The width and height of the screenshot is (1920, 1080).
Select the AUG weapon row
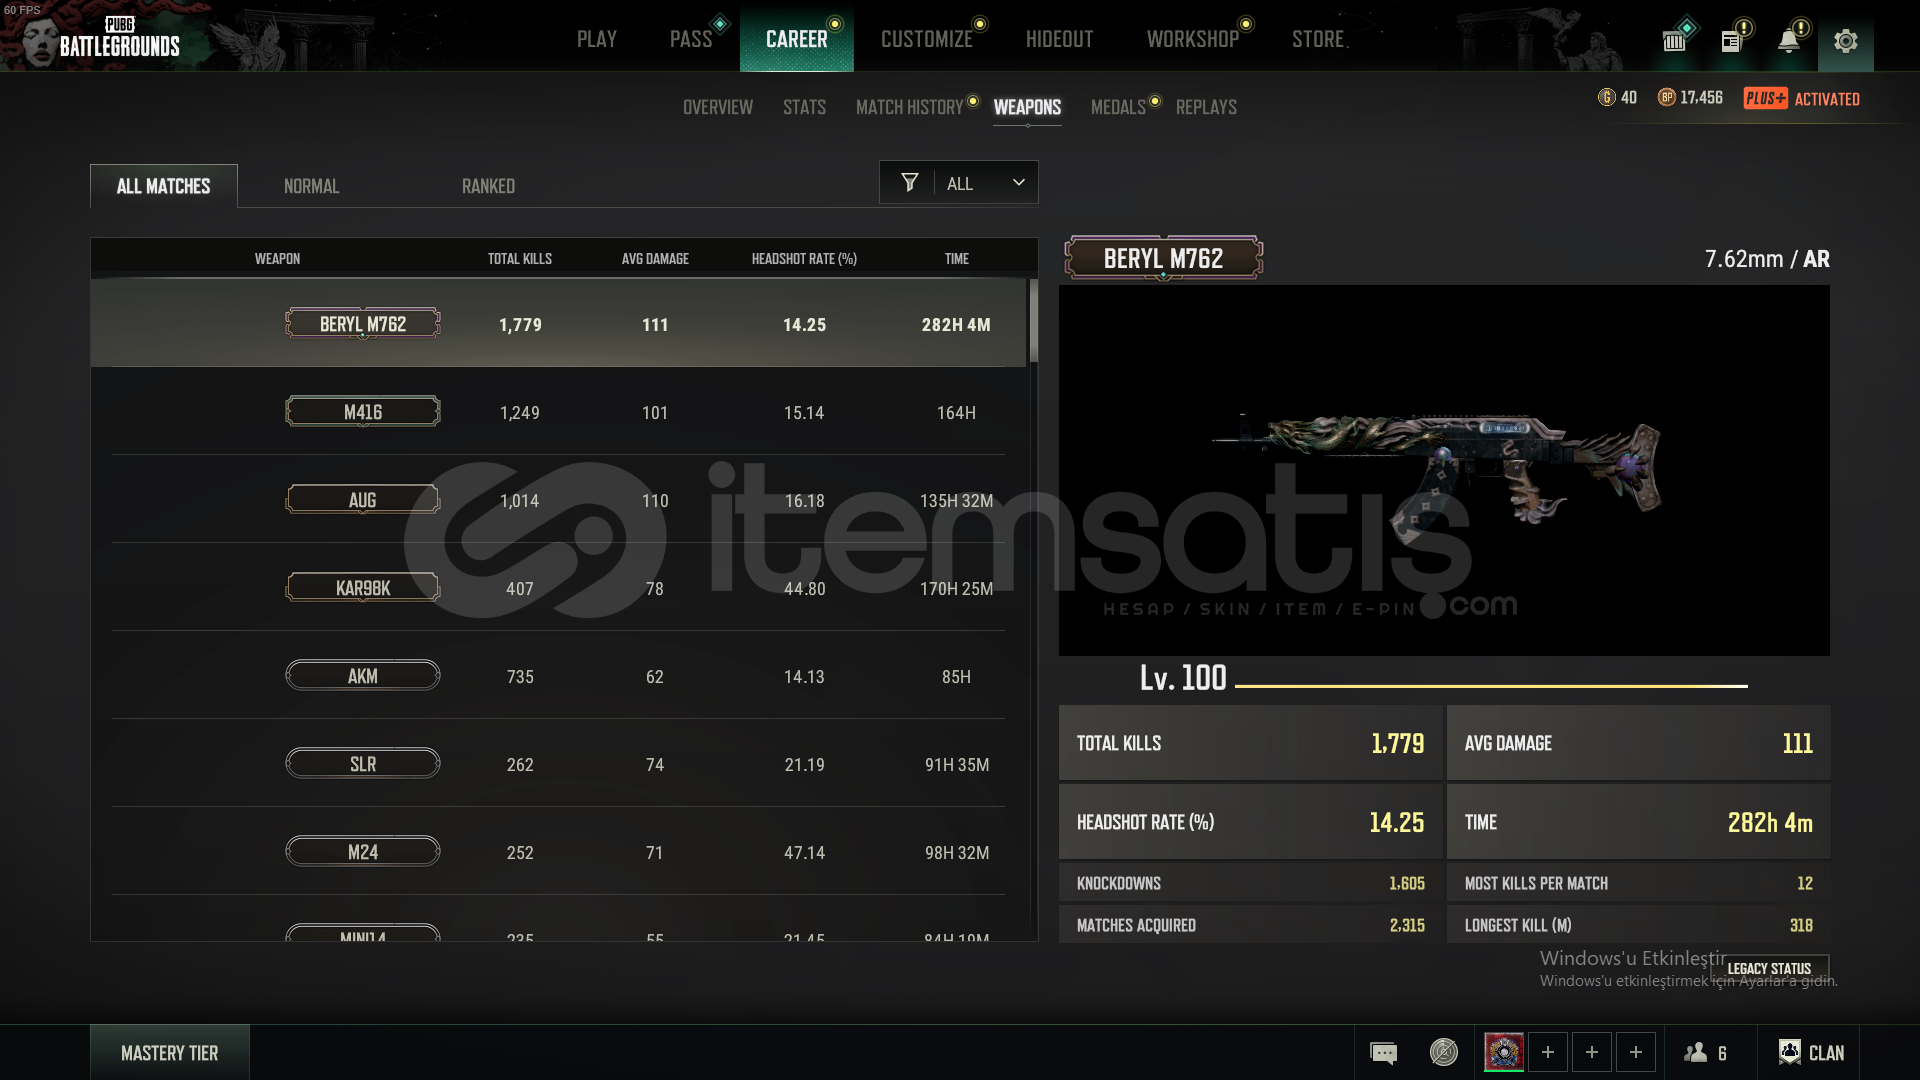(x=558, y=500)
